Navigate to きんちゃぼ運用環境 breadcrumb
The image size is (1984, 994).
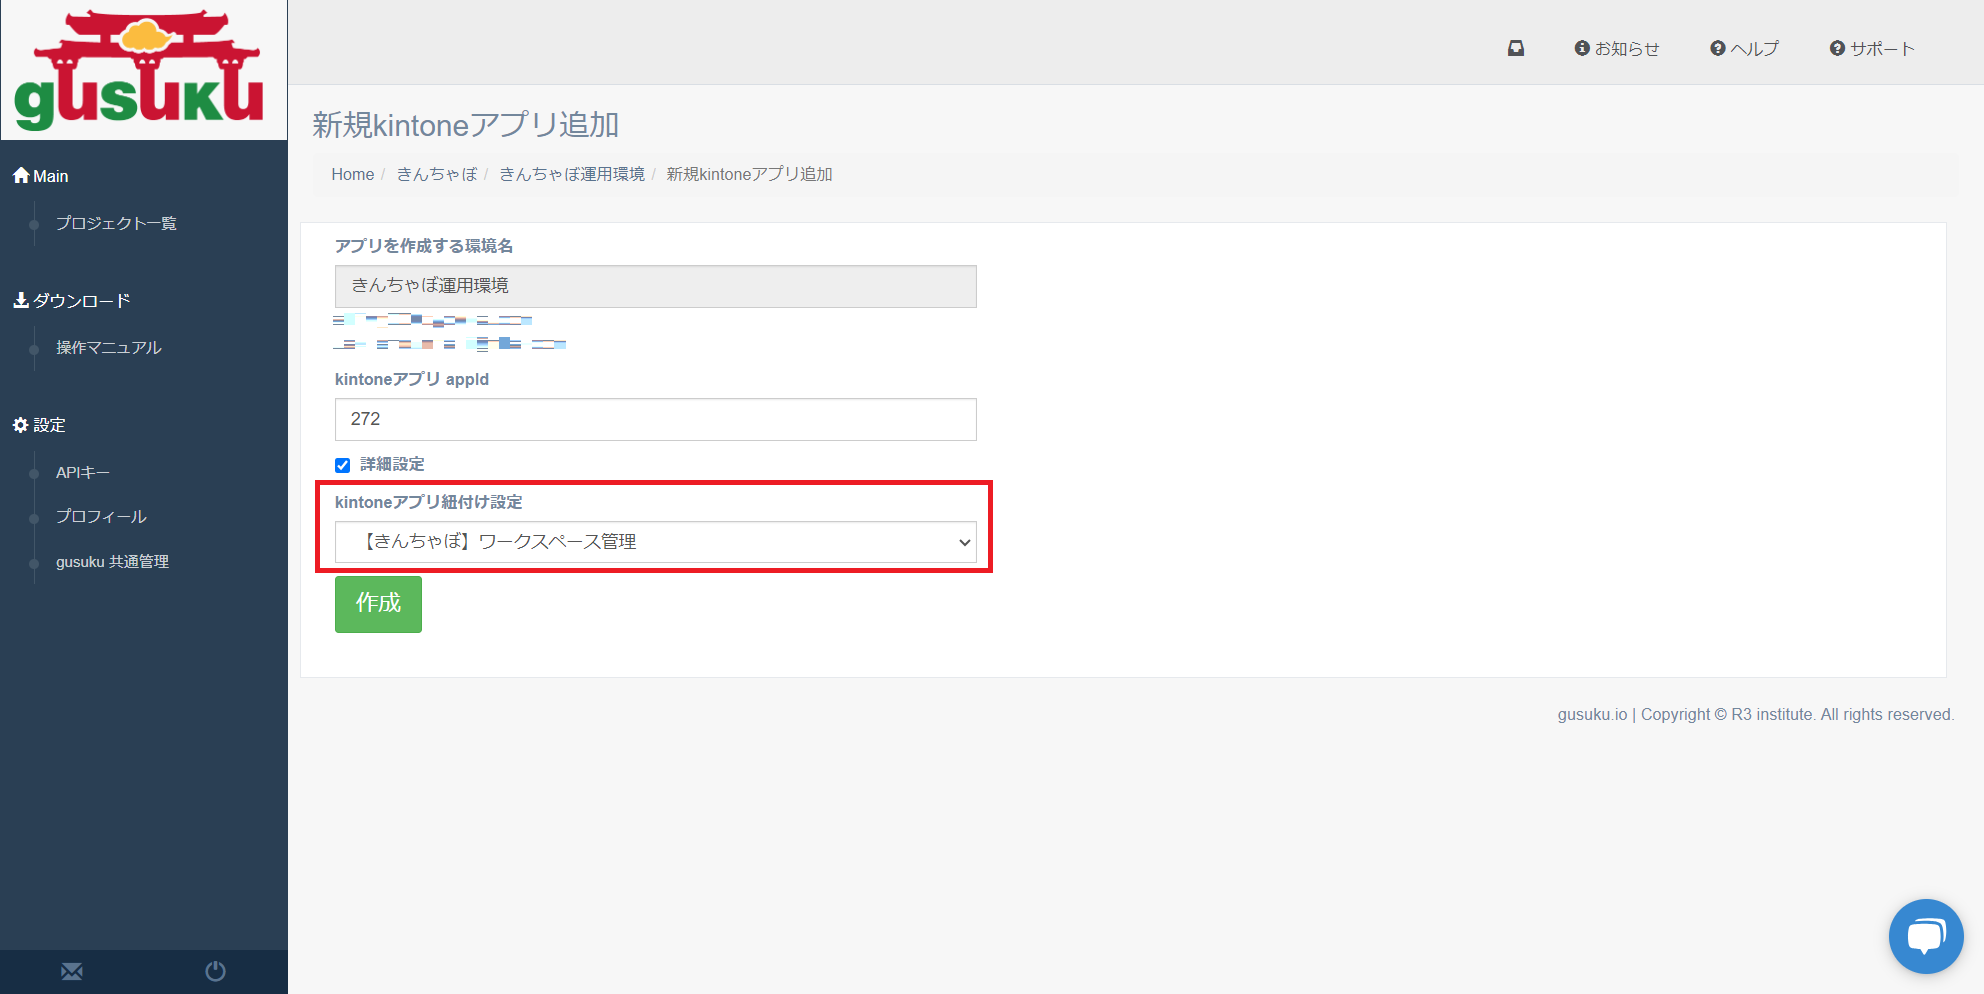click(x=572, y=174)
